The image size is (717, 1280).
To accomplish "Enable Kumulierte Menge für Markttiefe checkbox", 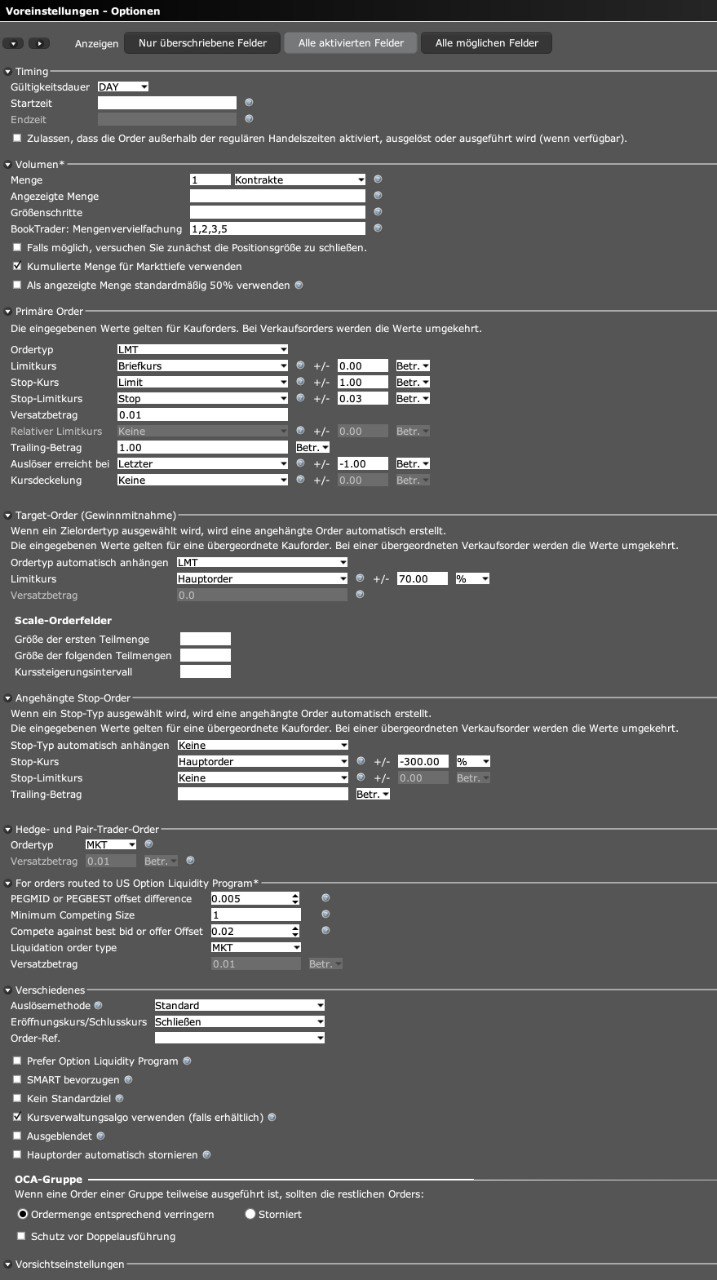I will click(17, 267).
